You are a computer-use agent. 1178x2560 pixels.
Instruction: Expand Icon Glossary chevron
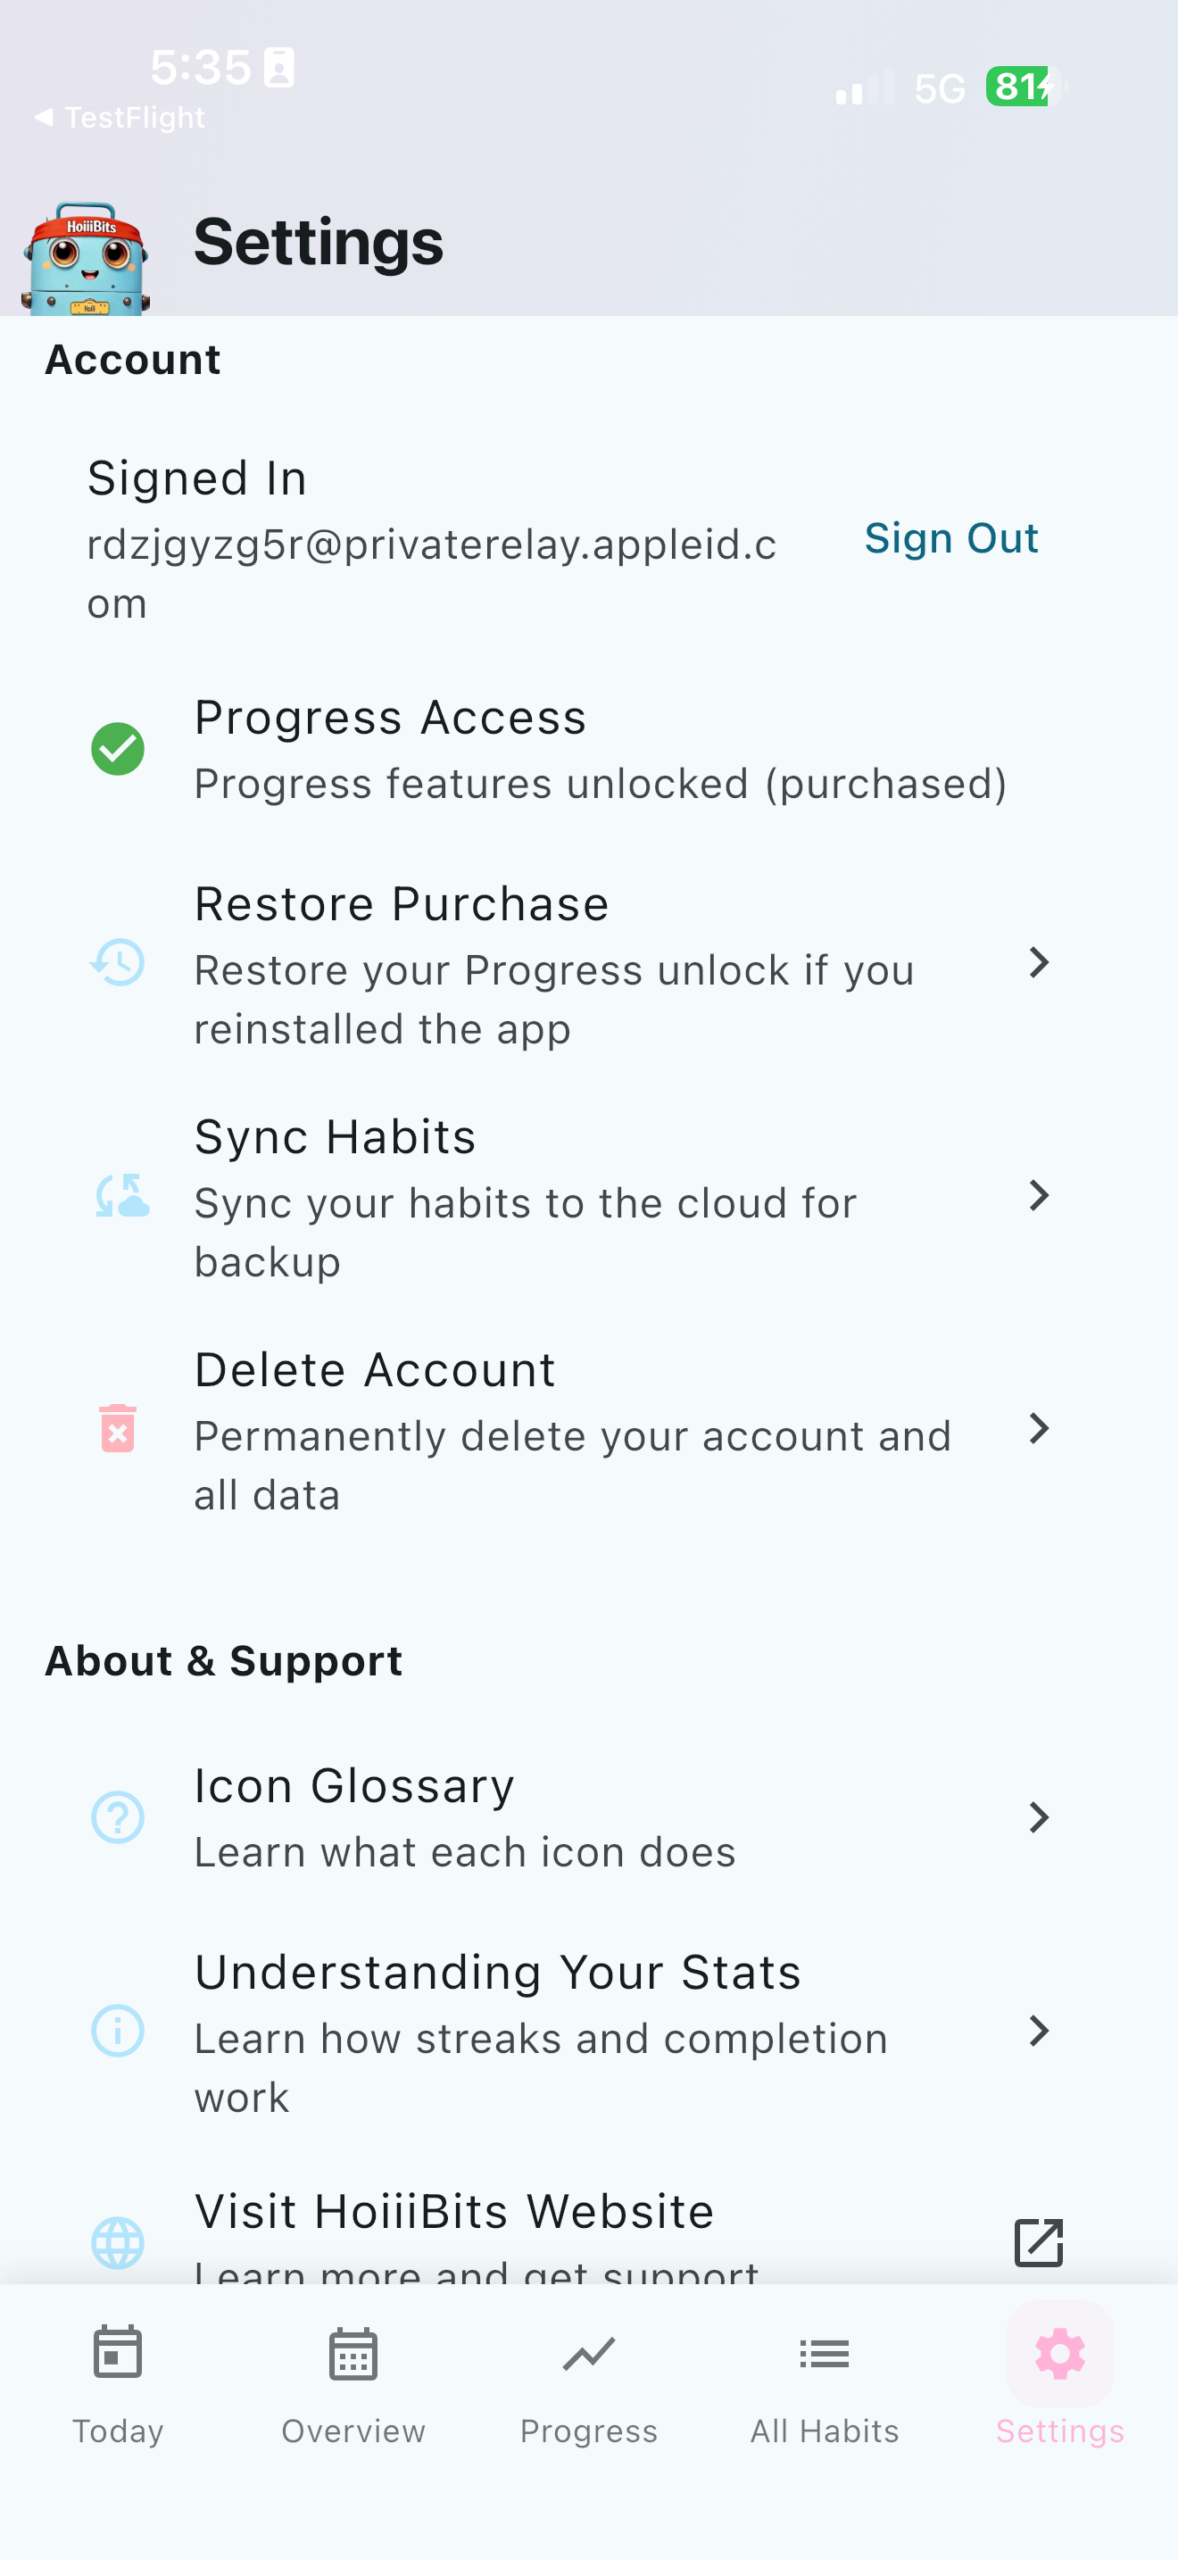click(1038, 1817)
